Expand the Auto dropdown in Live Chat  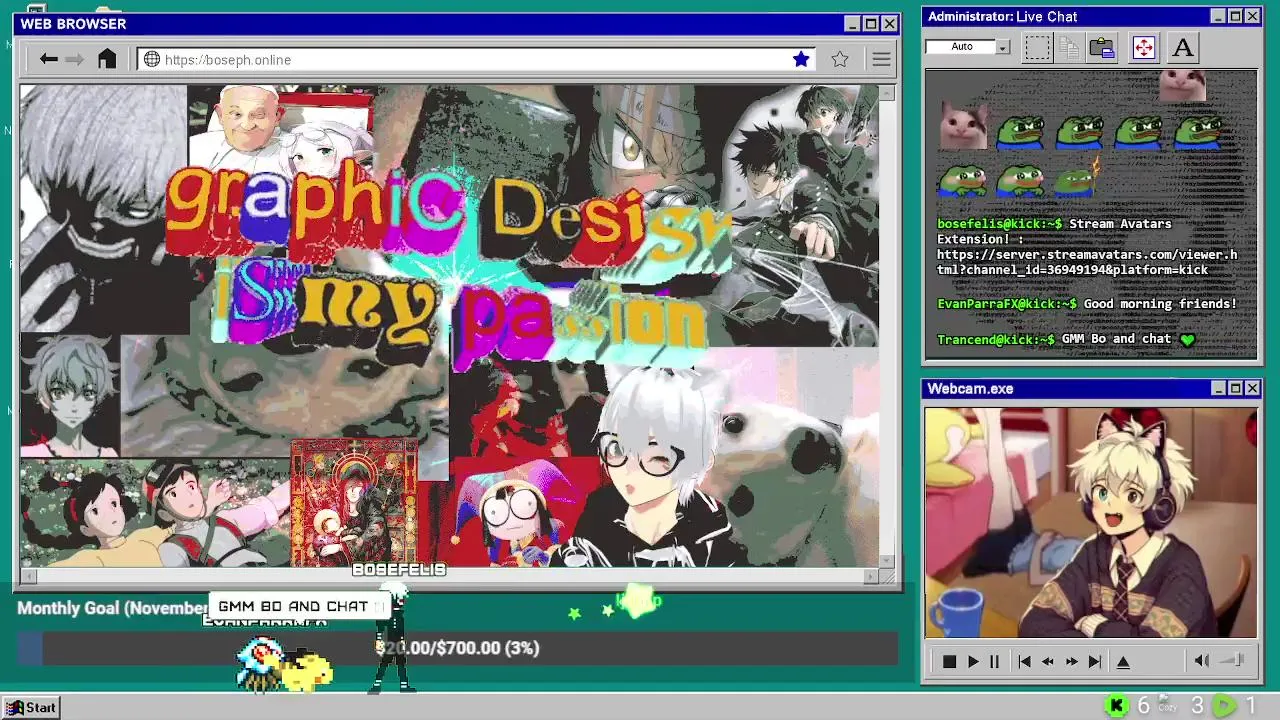(x=1003, y=47)
